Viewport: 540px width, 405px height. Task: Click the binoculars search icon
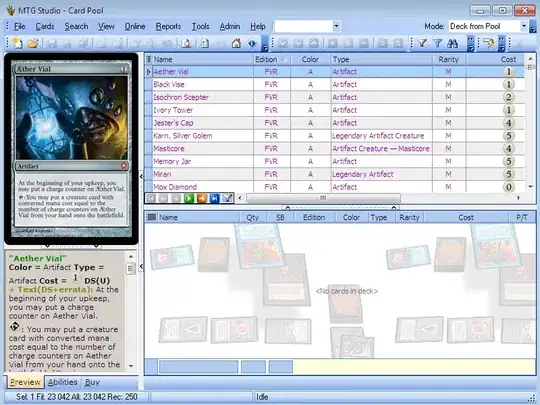click(x=453, y=43)
